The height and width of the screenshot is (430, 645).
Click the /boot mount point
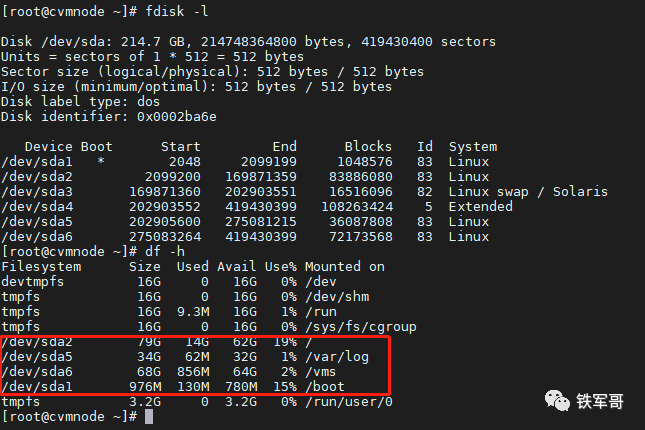coord(325,387)
